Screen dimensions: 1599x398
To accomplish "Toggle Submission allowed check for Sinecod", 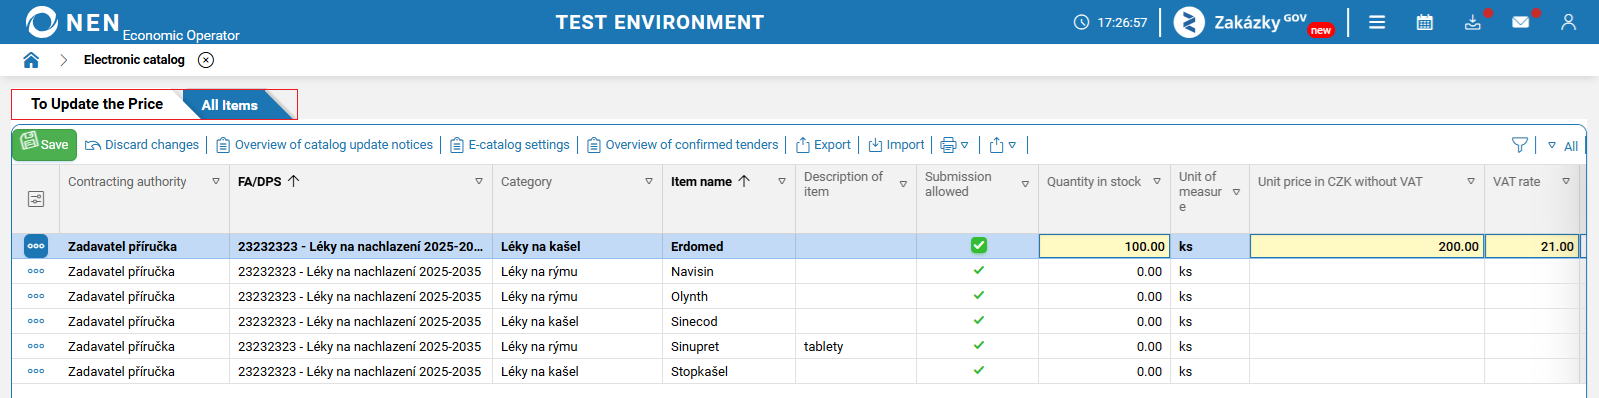I will click(979, 320).
